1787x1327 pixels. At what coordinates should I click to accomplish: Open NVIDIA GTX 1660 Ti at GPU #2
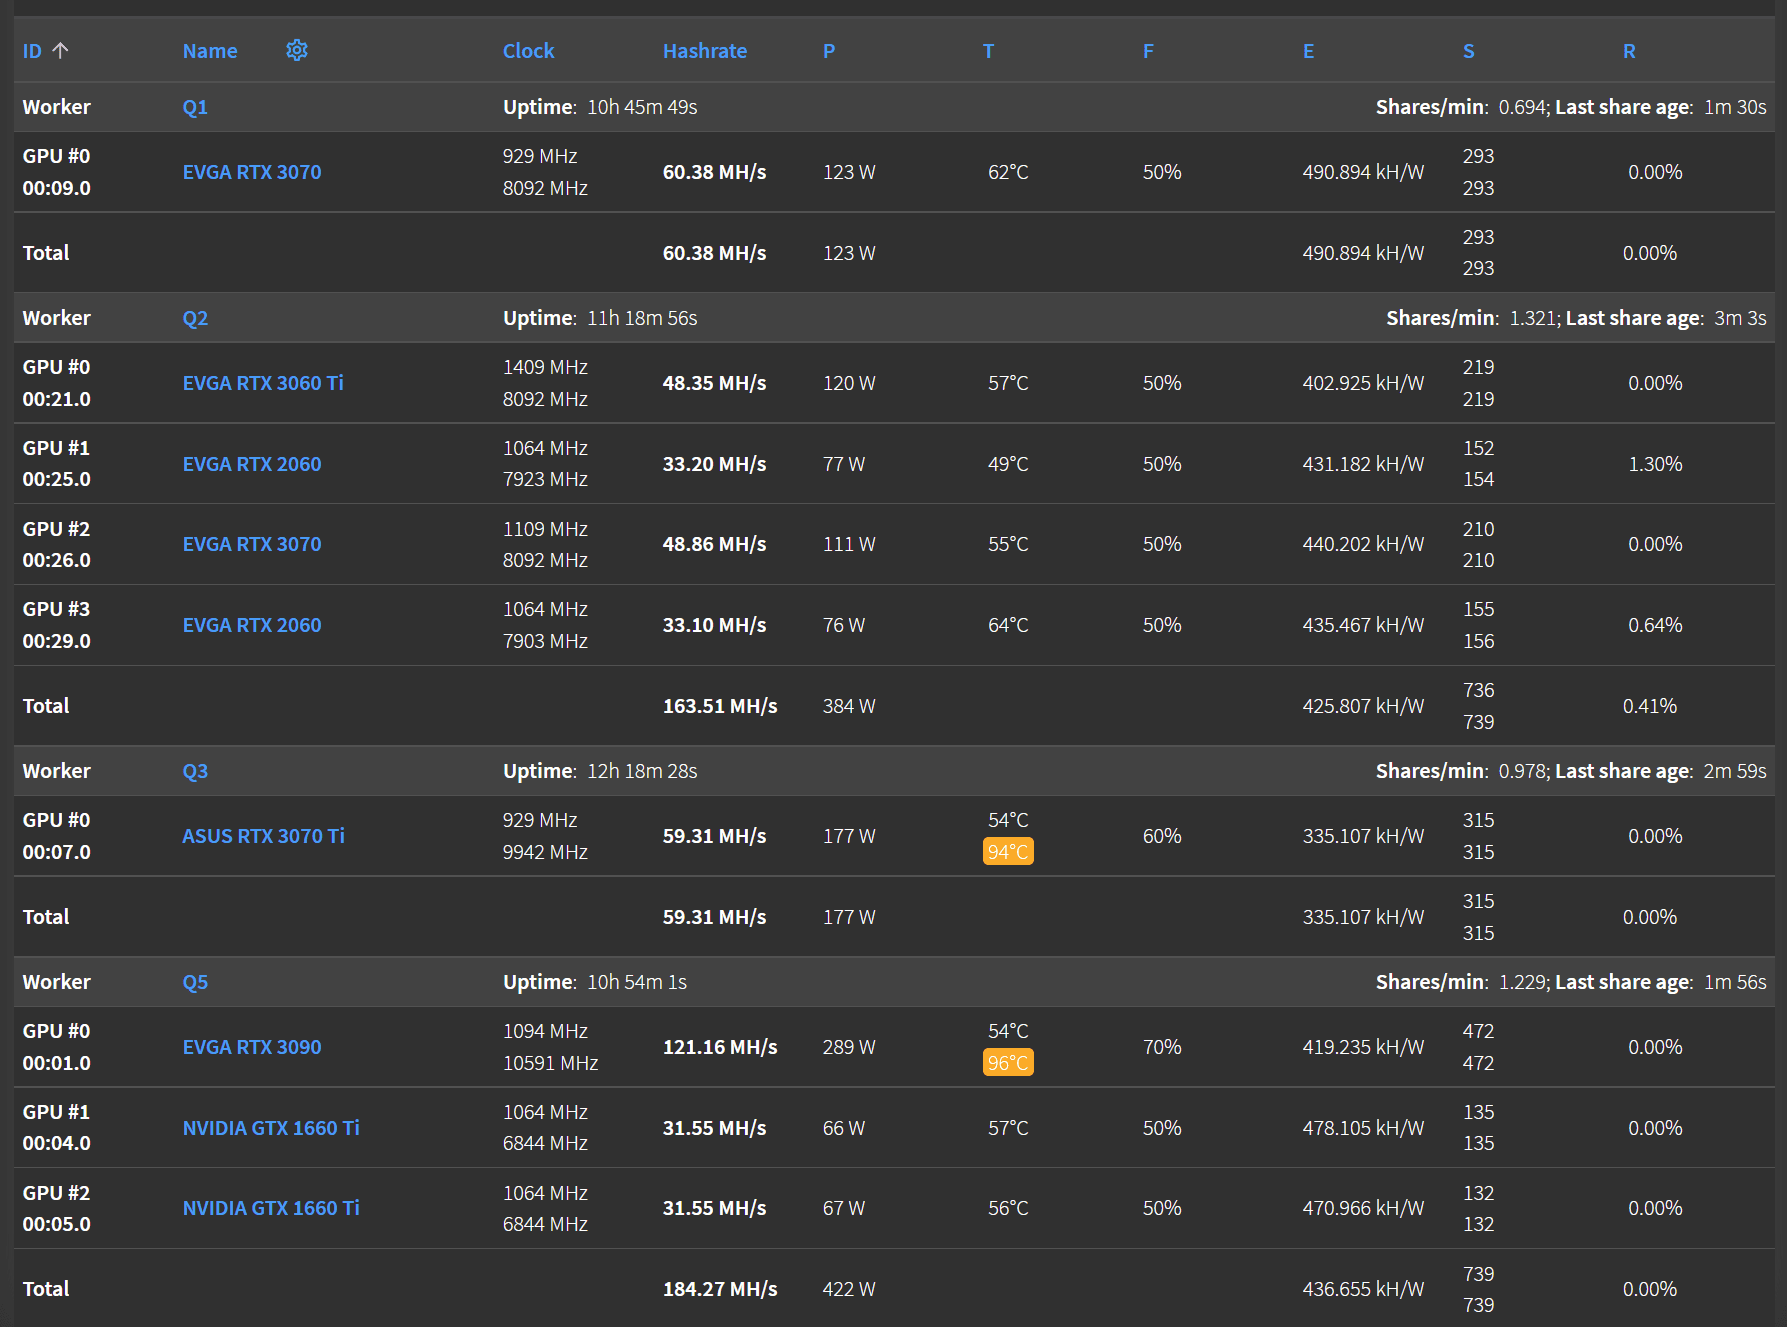271,1208
